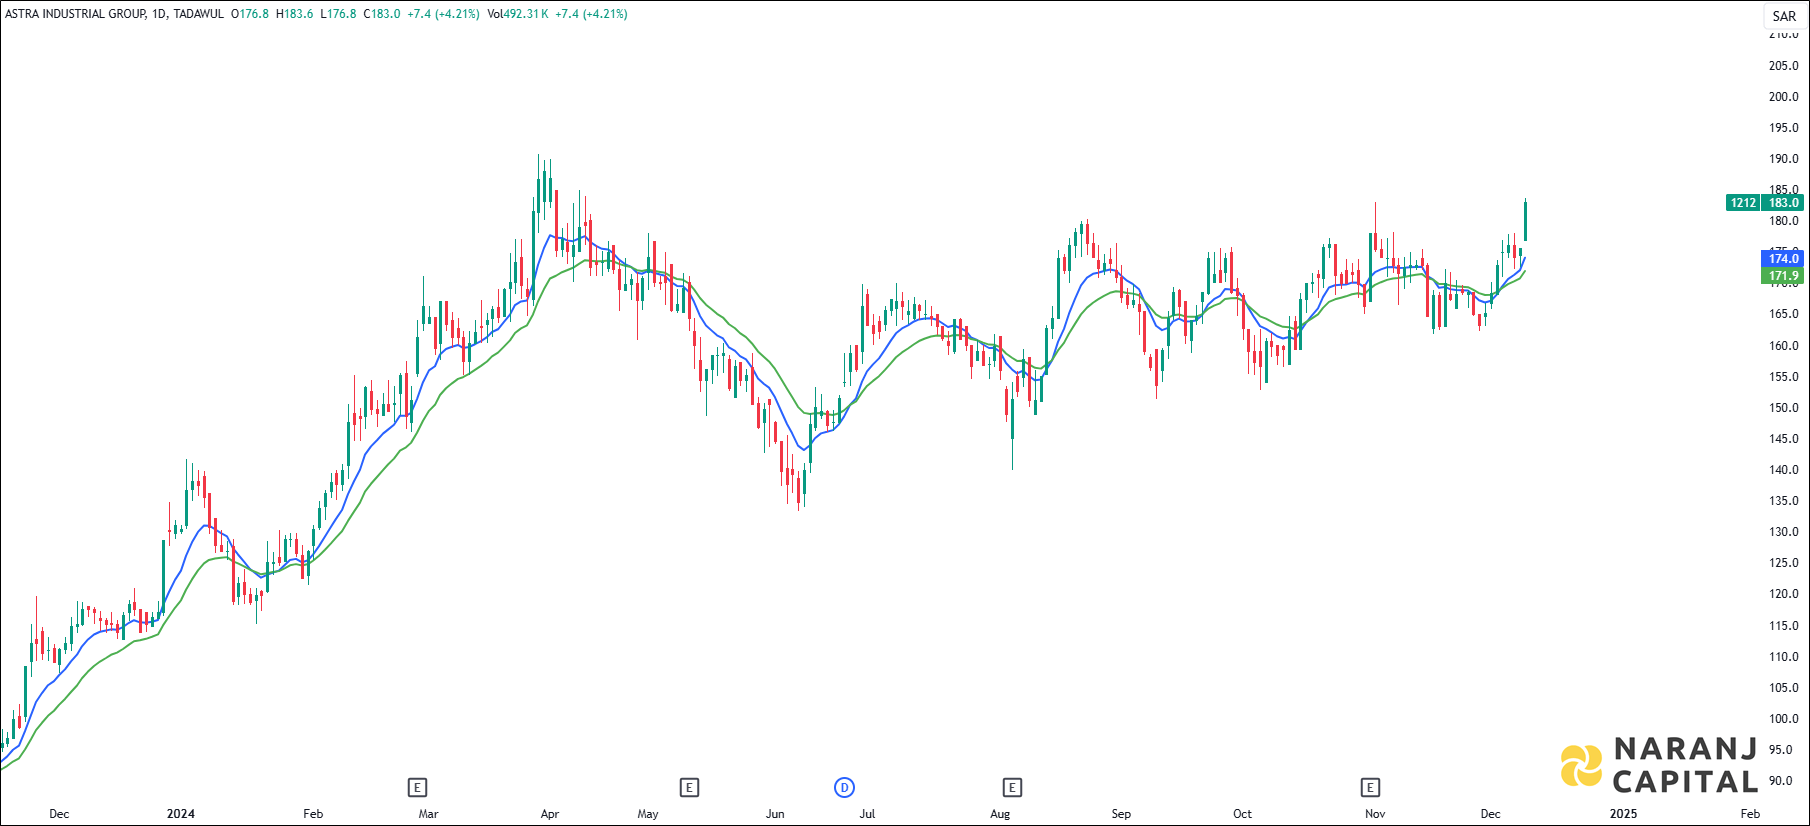Click the SAR currency label
This screenshot has width=1810, height=826.
1784,16
